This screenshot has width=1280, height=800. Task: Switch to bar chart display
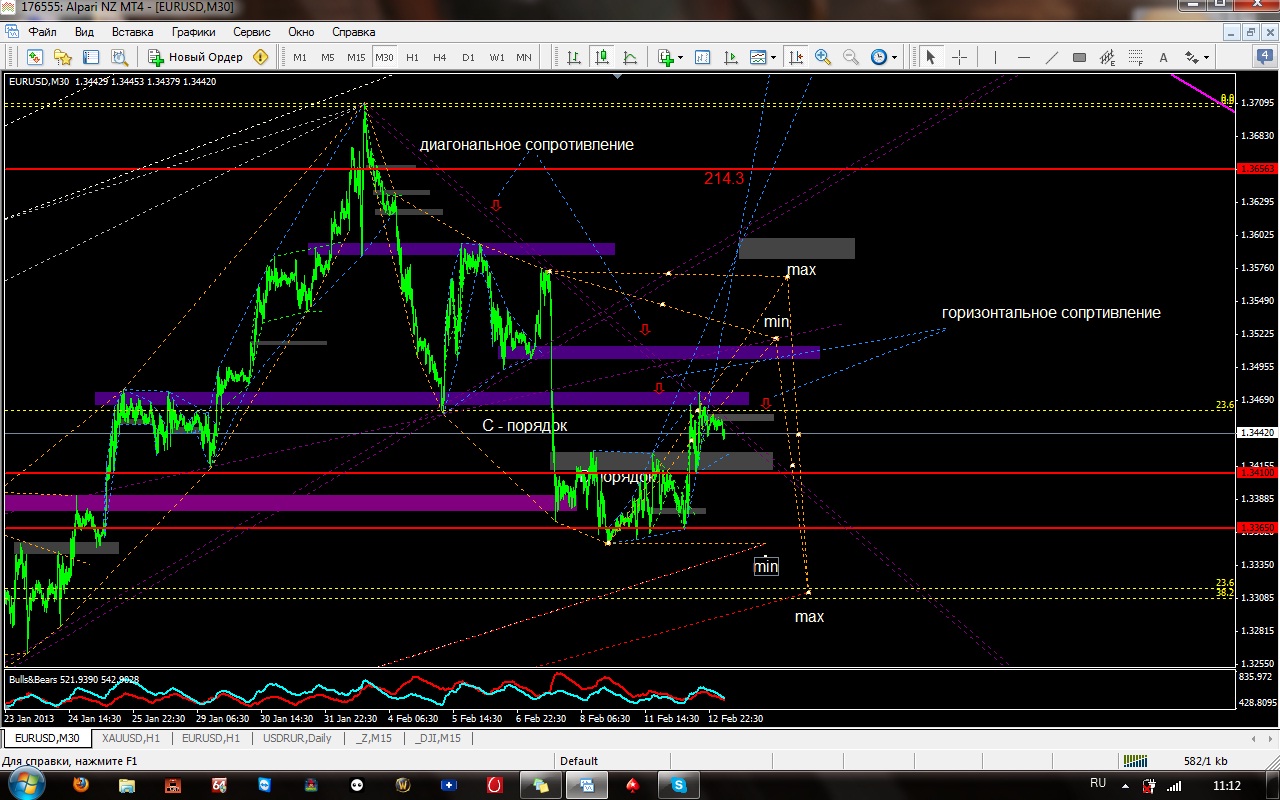pyautogui.click(x=574, y=57)
